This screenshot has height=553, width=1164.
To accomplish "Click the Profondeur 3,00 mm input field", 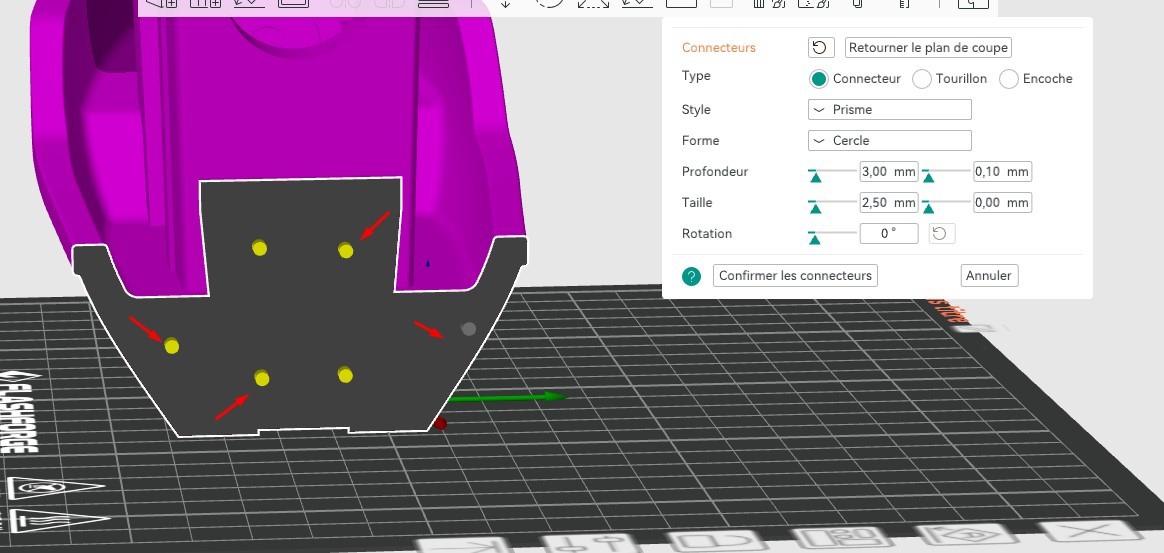I will click(x=888, y=172).
